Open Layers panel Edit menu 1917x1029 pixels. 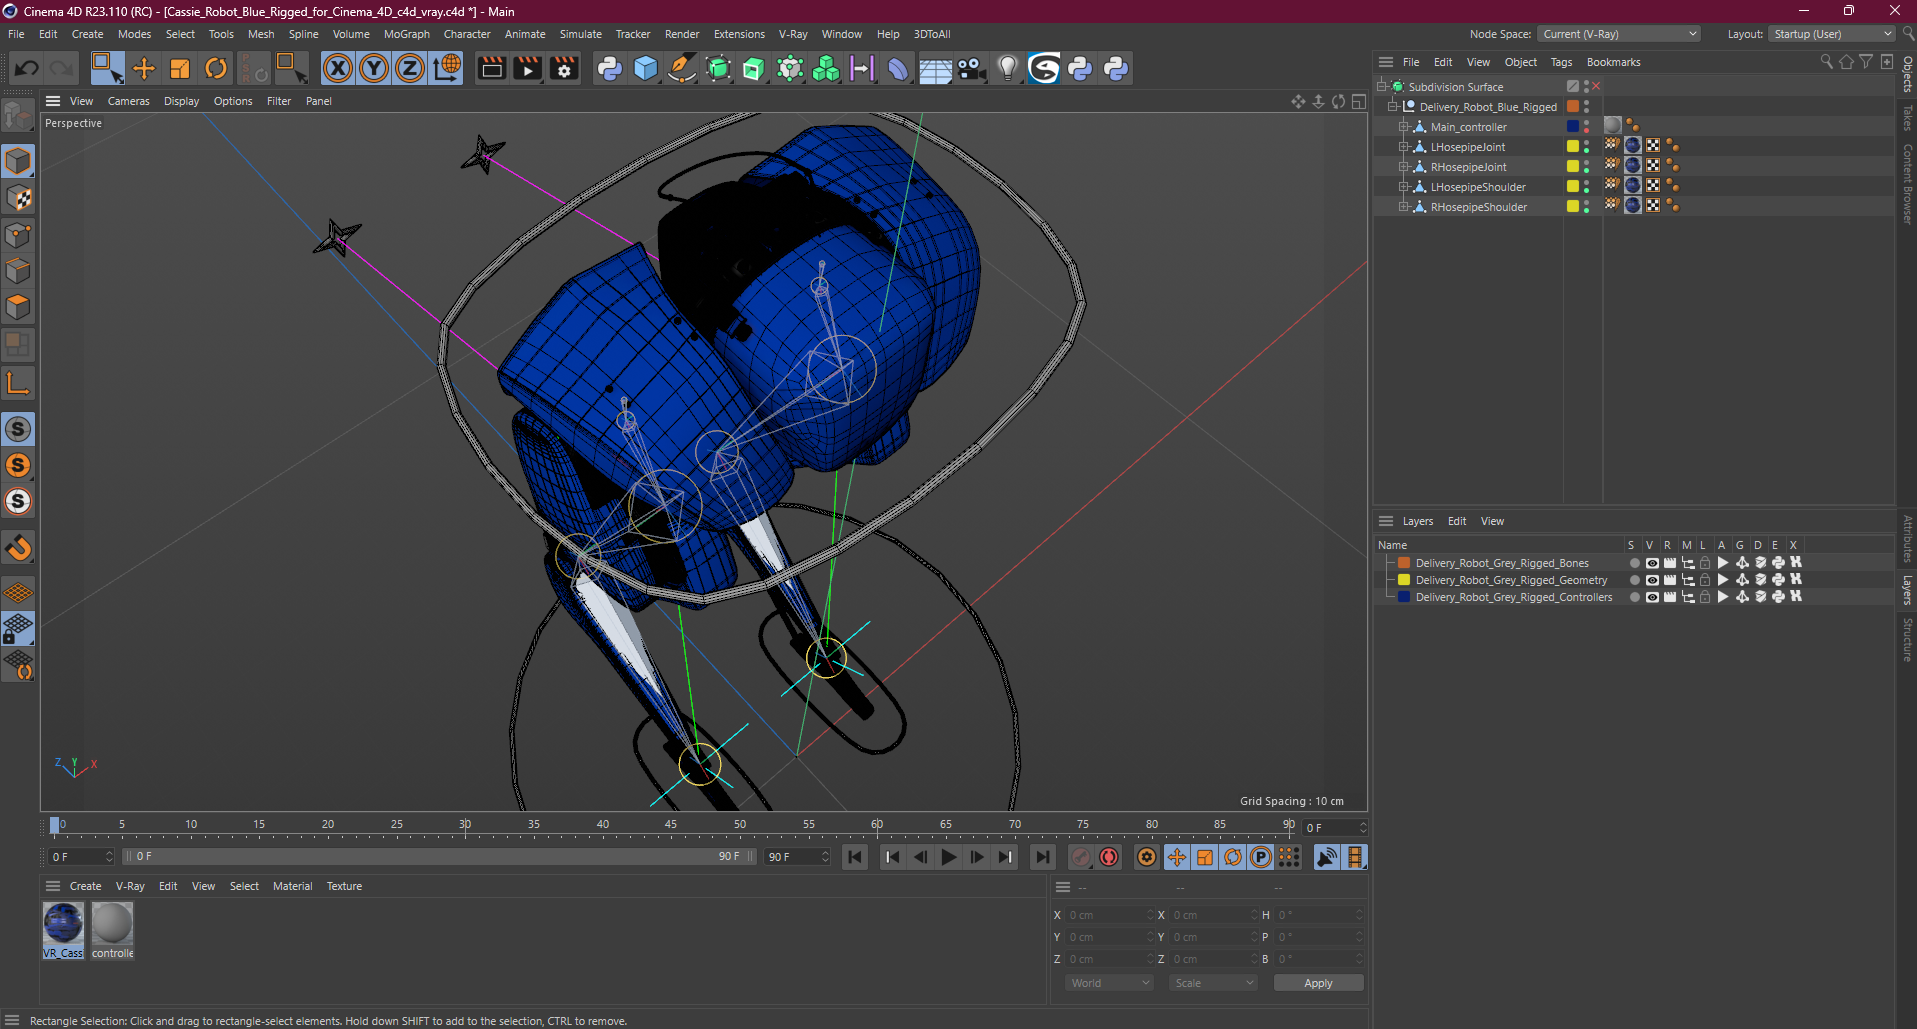[1457, 521]
